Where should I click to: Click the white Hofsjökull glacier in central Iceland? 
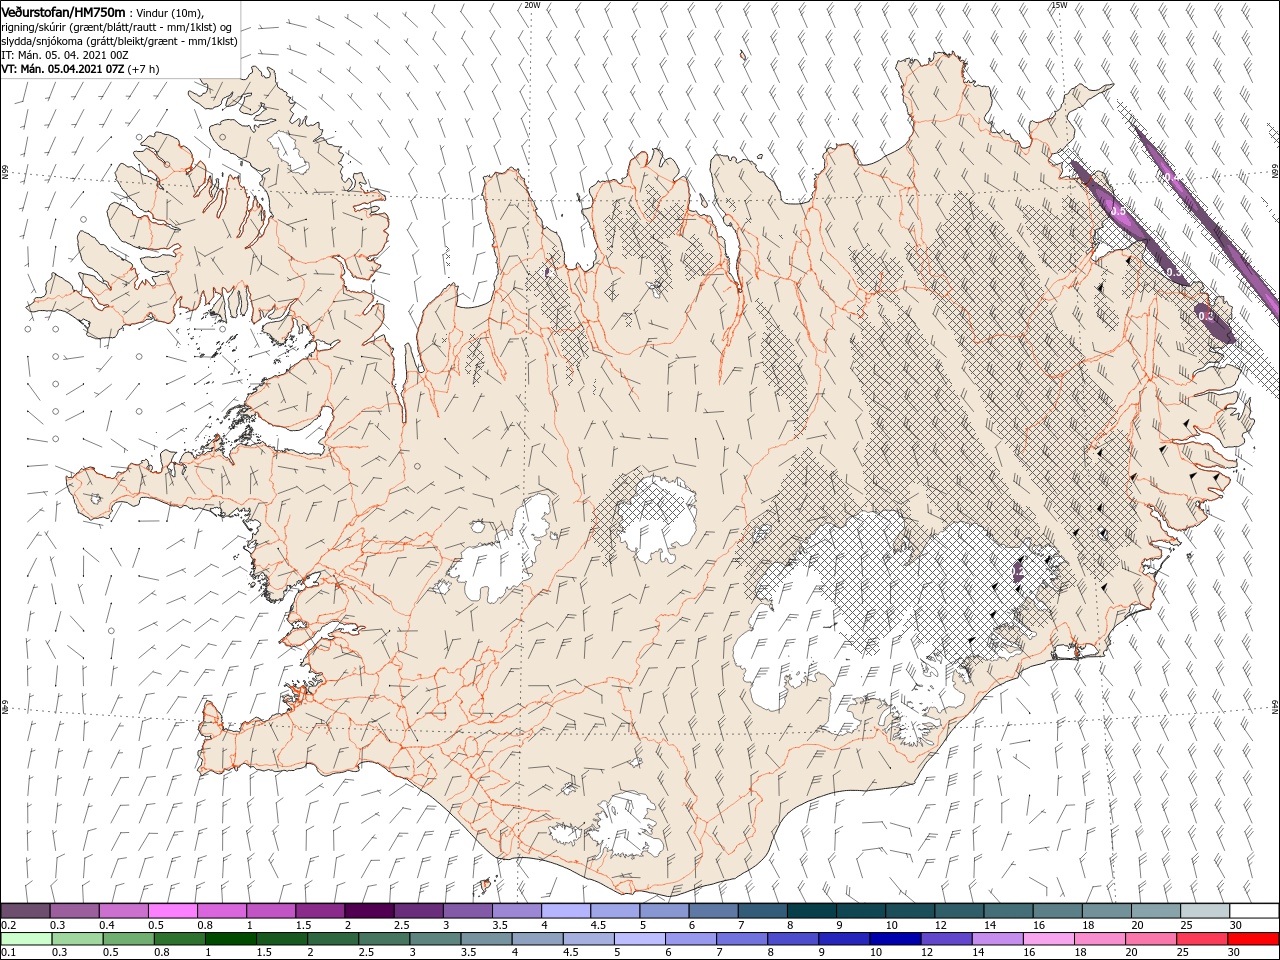[656, 518]
